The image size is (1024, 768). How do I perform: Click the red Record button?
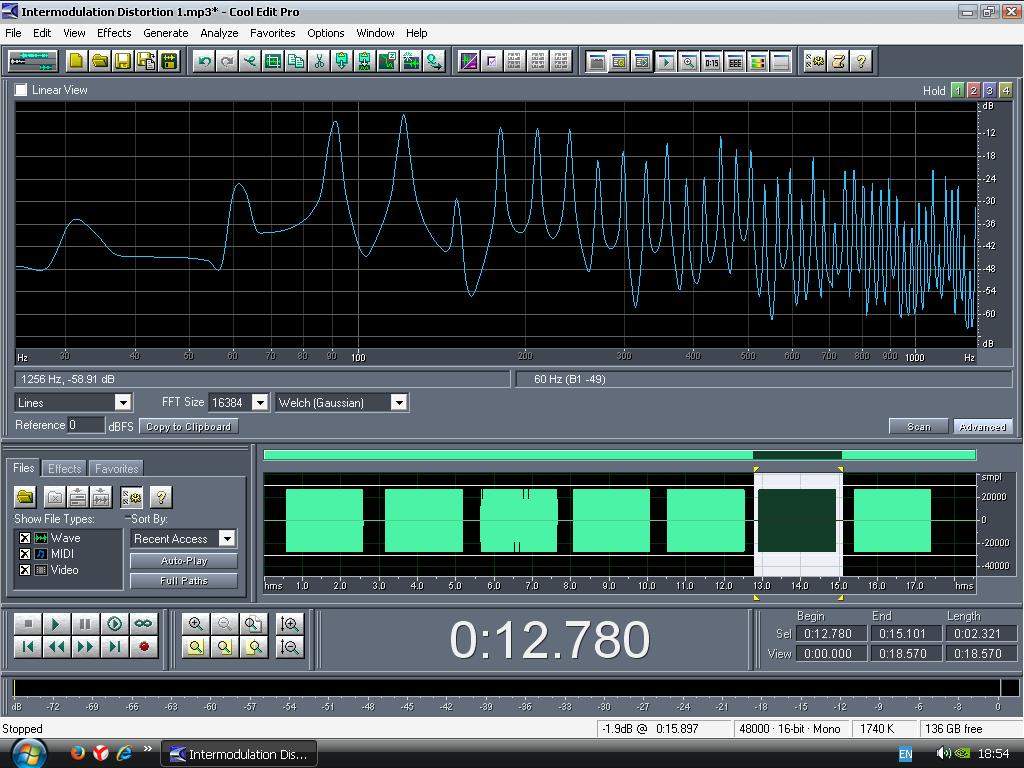[x=144, y=647]
